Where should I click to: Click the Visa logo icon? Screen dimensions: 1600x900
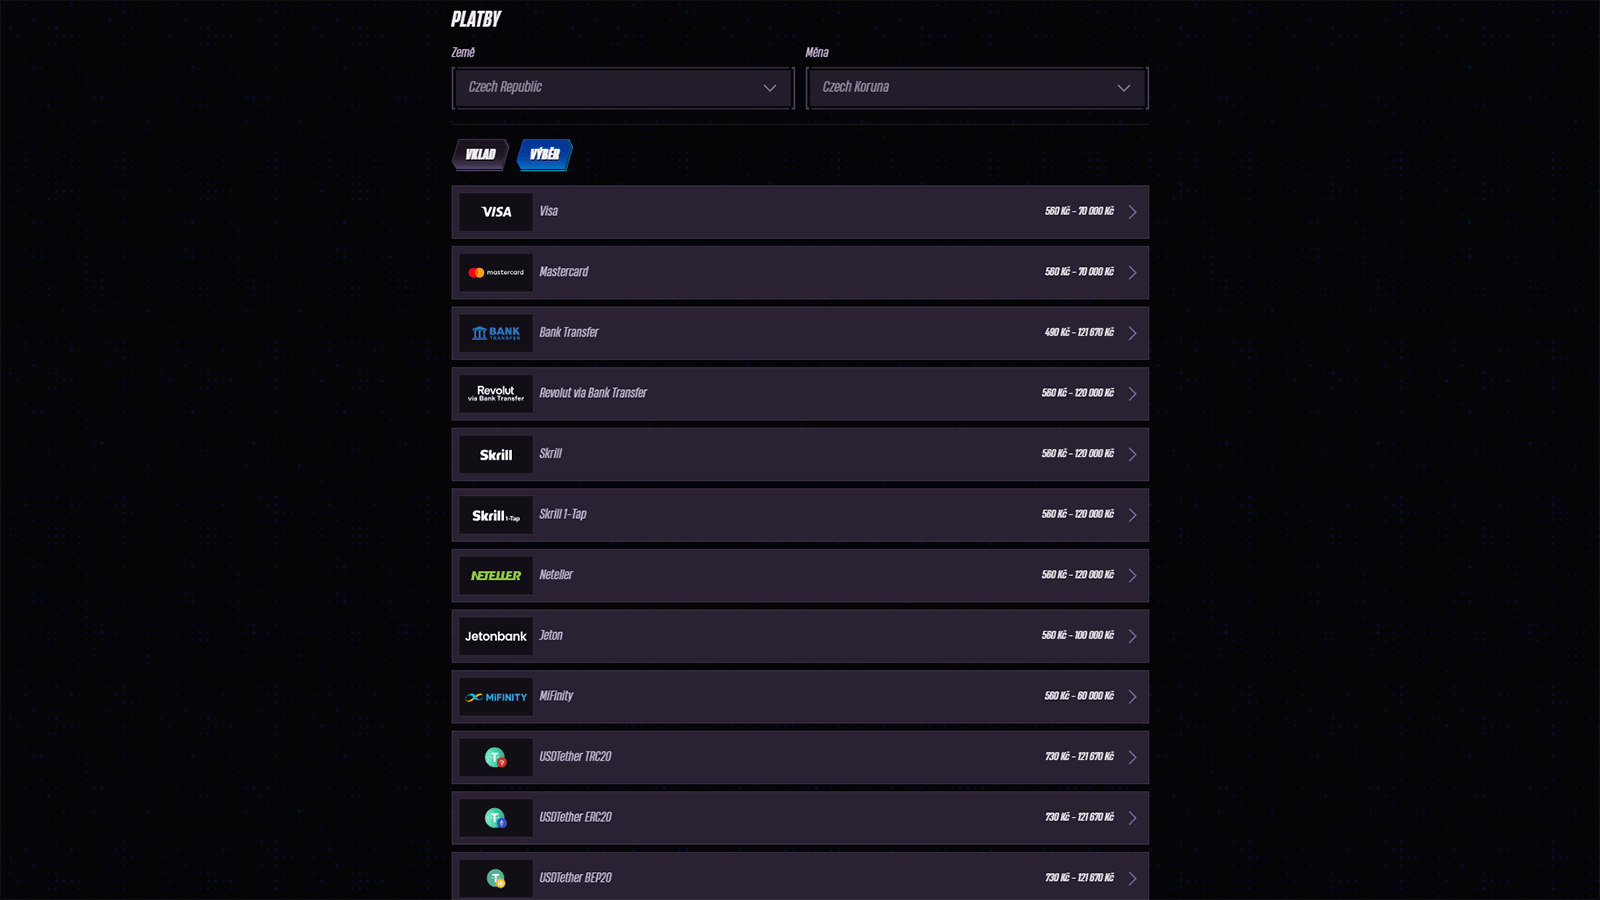496,212
